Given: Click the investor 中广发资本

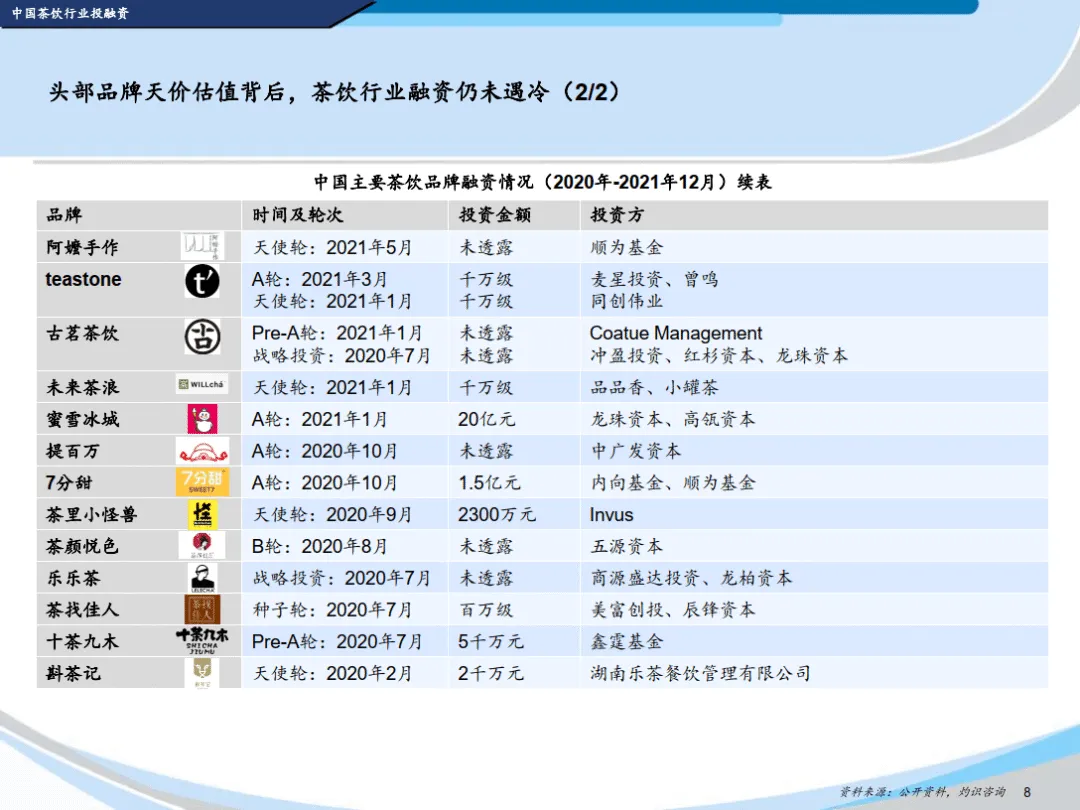Looking at the screenshot, I should pos(636,451).
